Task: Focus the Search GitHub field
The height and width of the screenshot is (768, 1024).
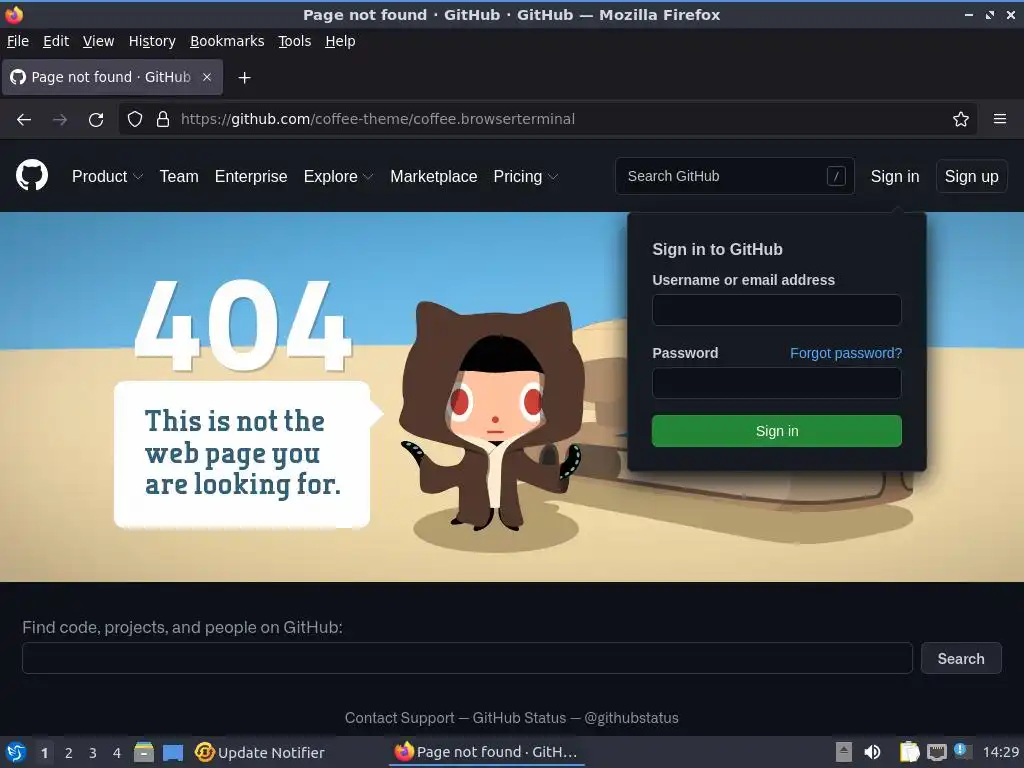Action: (x=735, y=176)
